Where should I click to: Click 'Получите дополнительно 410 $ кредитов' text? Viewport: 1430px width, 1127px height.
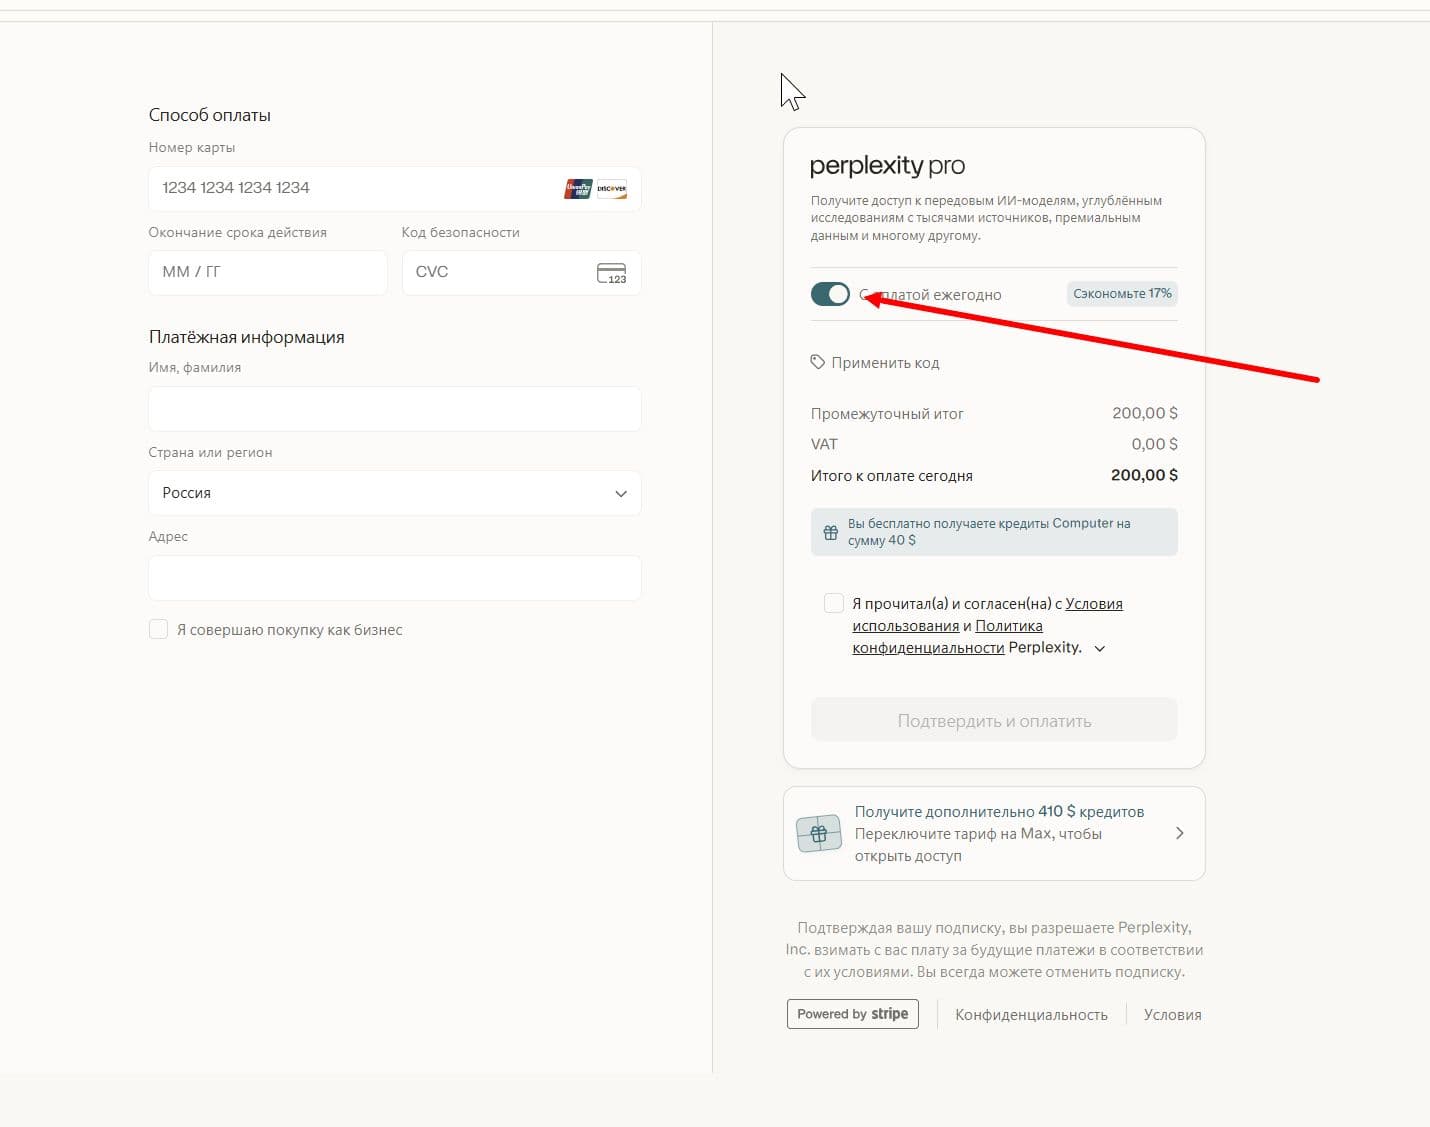pyautogui.click(x=999, y=812)
